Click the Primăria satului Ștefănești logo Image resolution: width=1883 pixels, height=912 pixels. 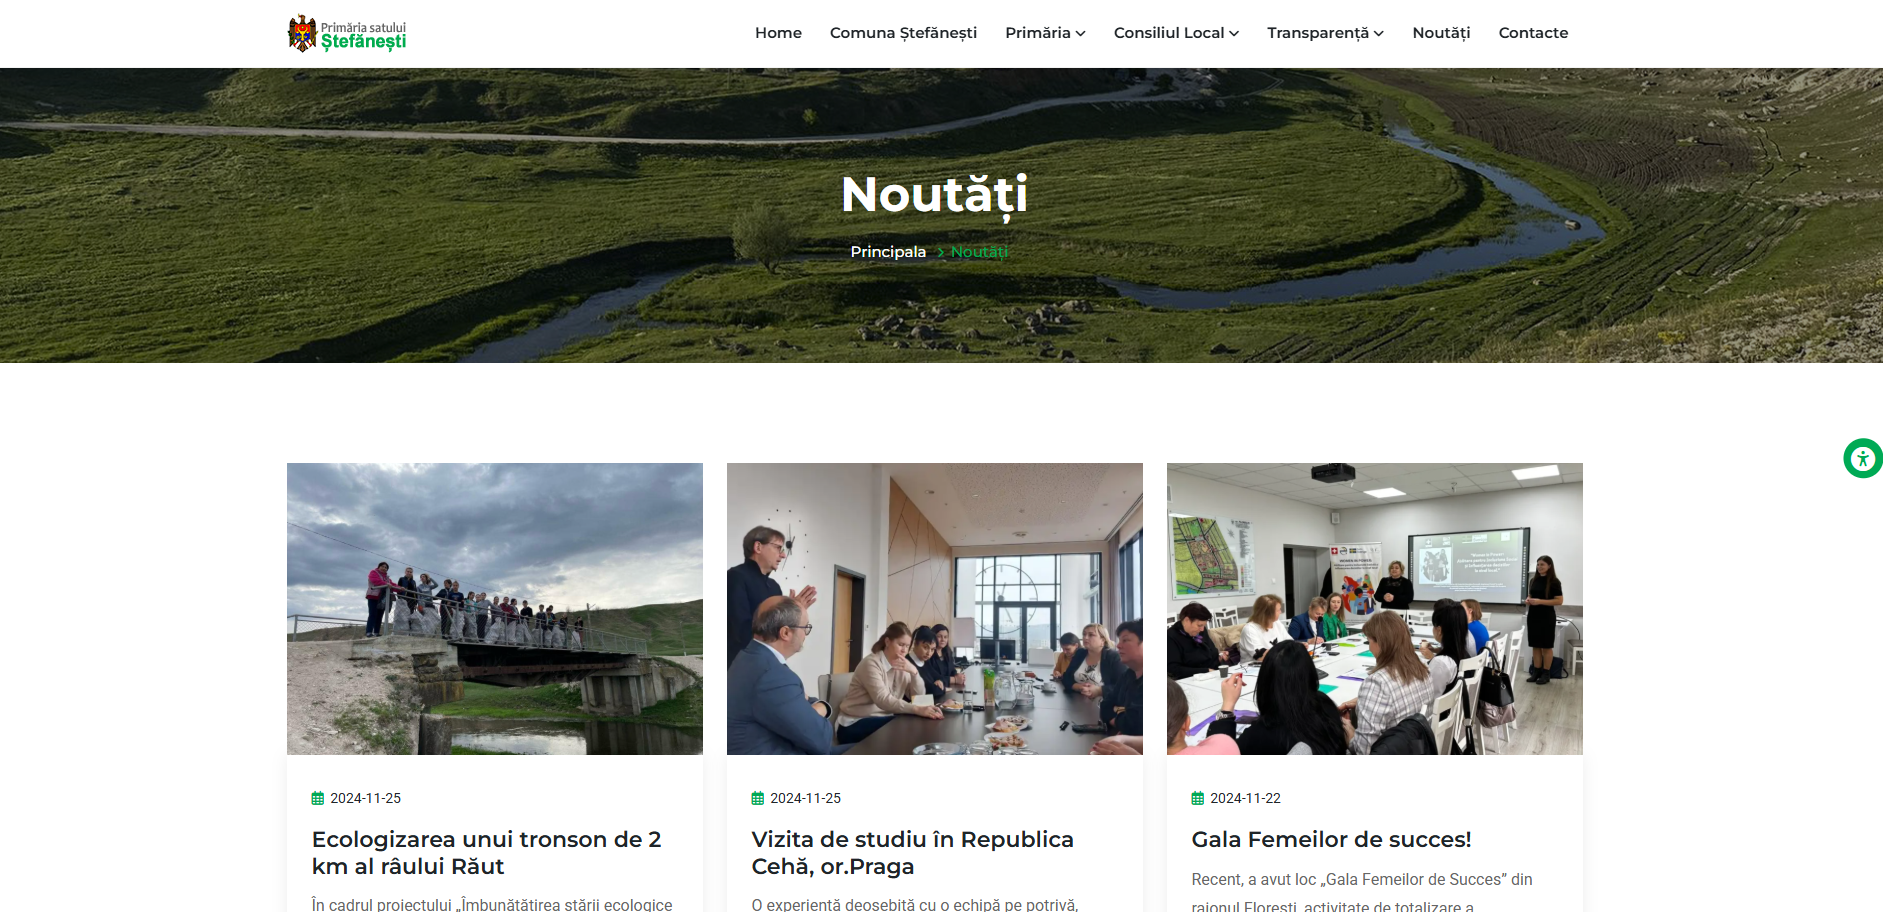pos(347,33)
